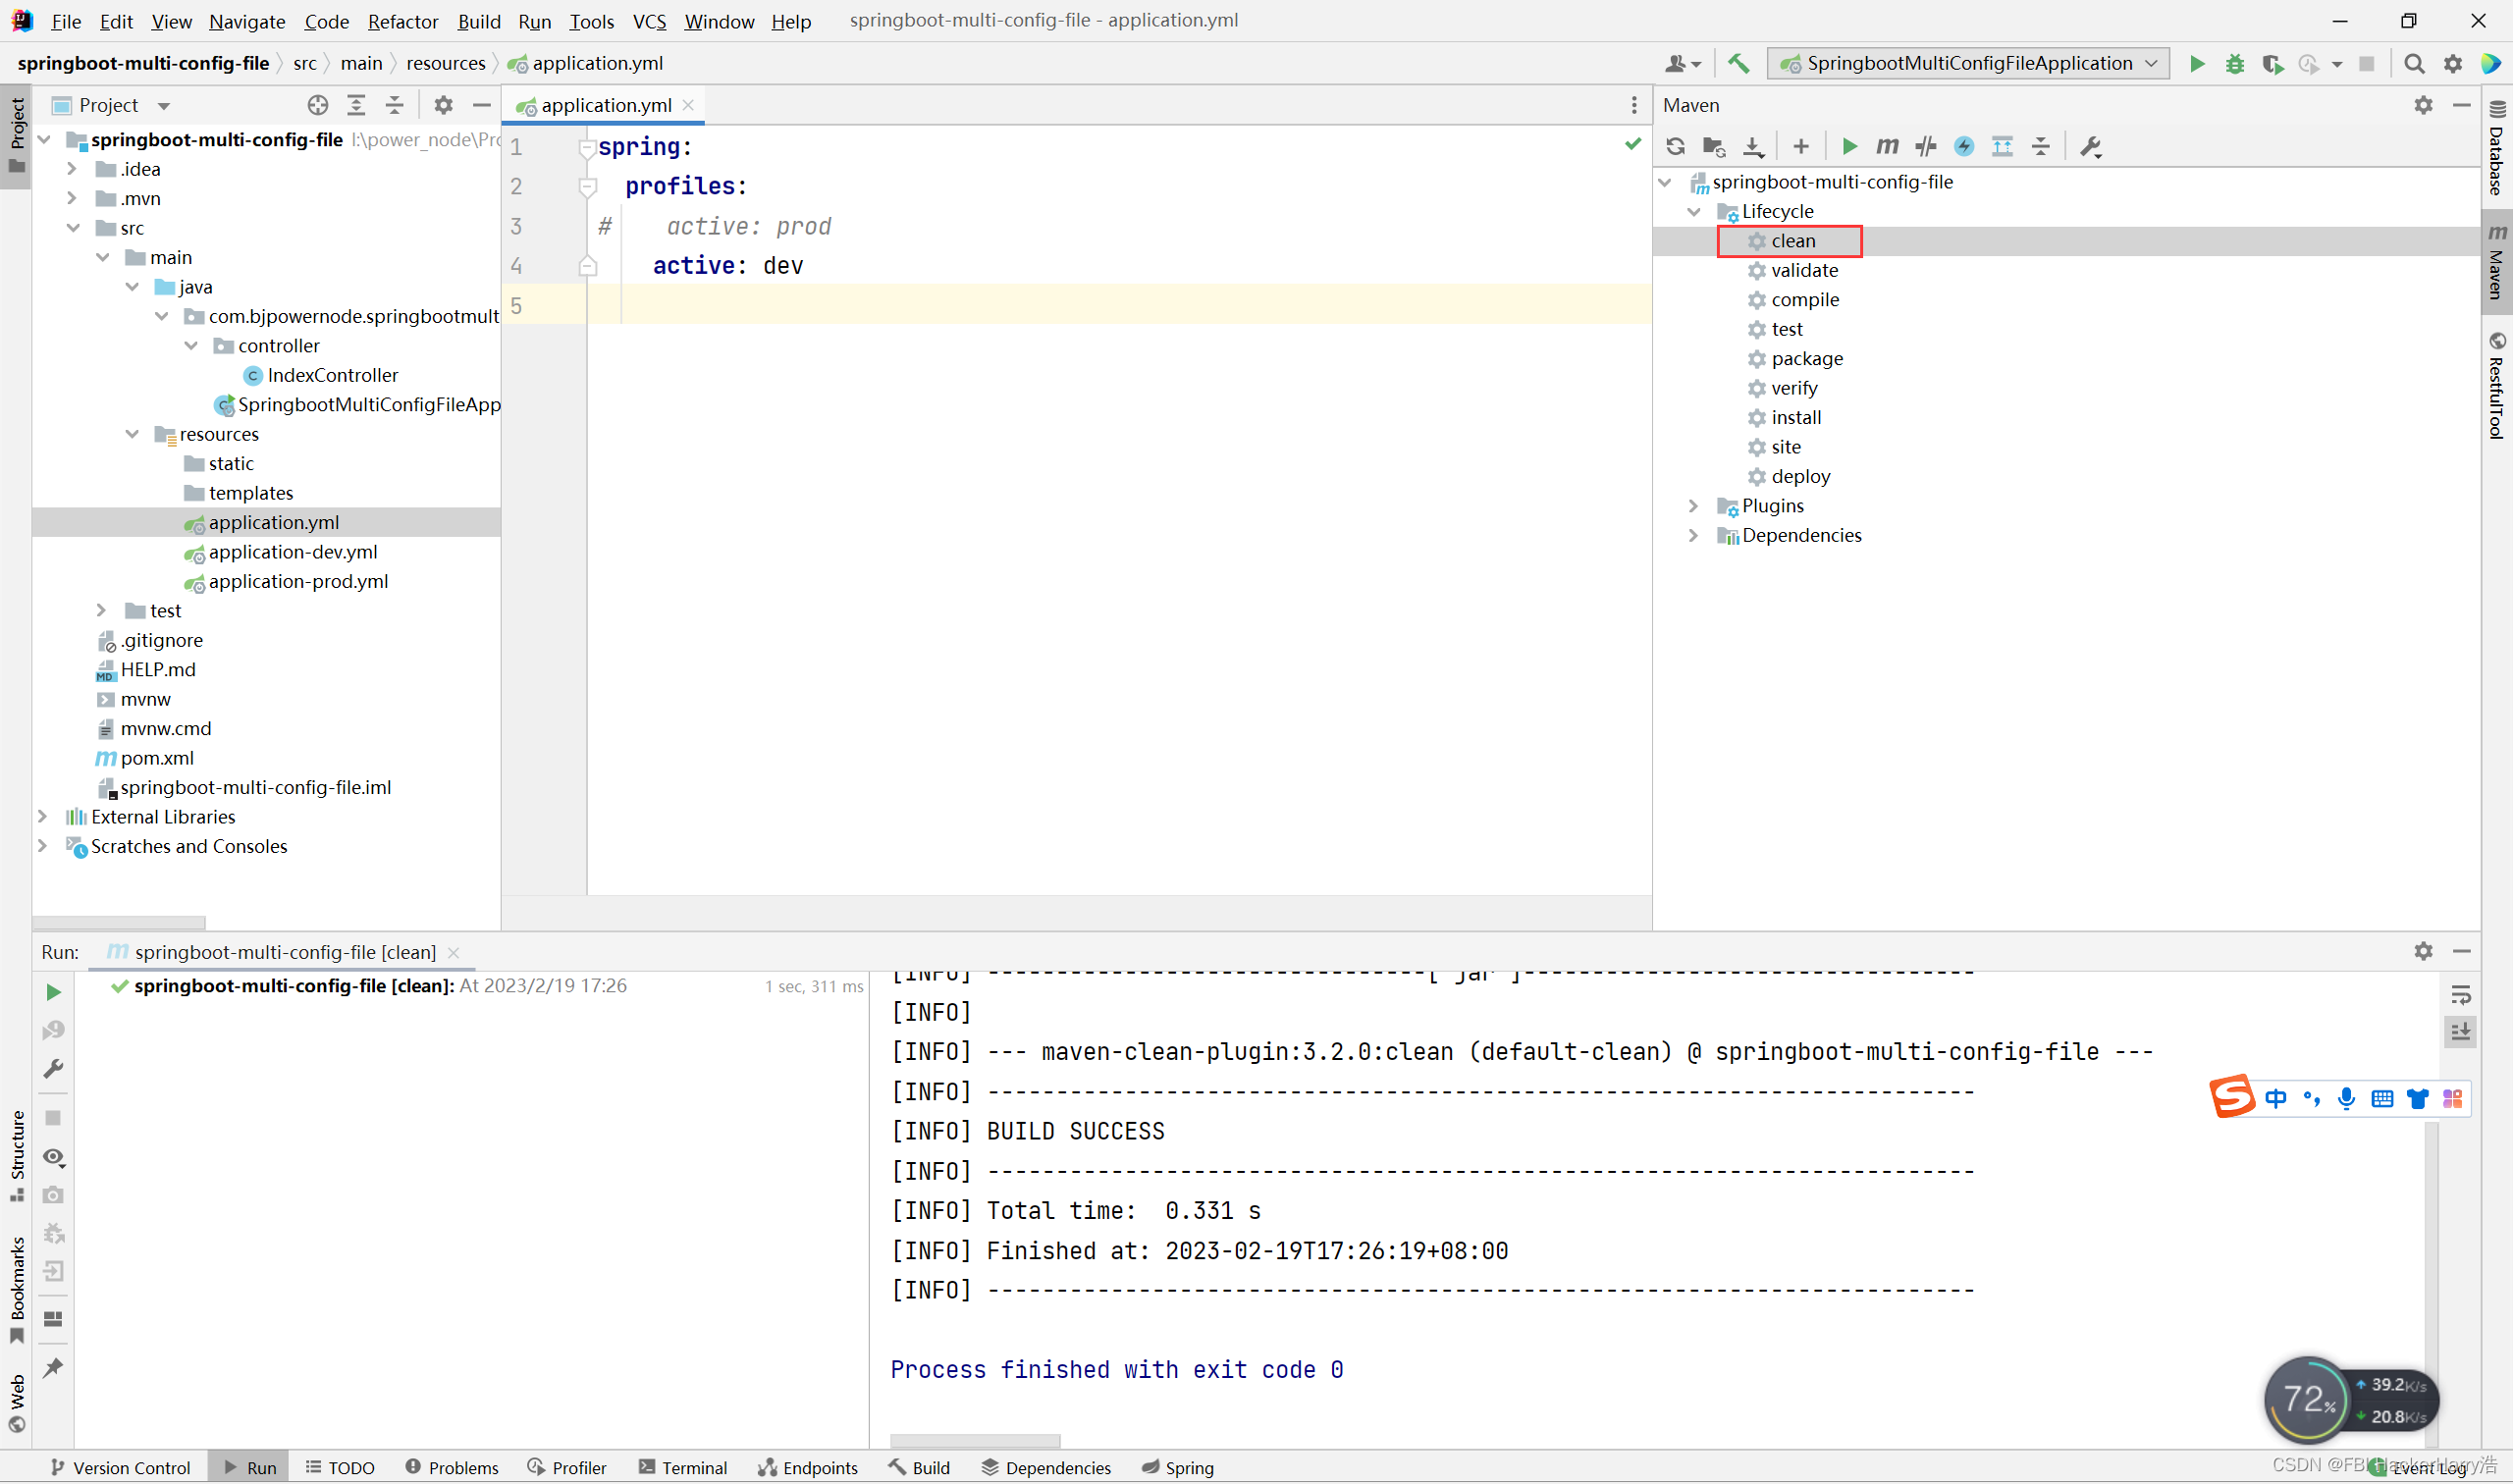The width and height of the screenshot is (2513, 1484).
Task: Reload all Maven projects icon
Action: coord(1675,147)
